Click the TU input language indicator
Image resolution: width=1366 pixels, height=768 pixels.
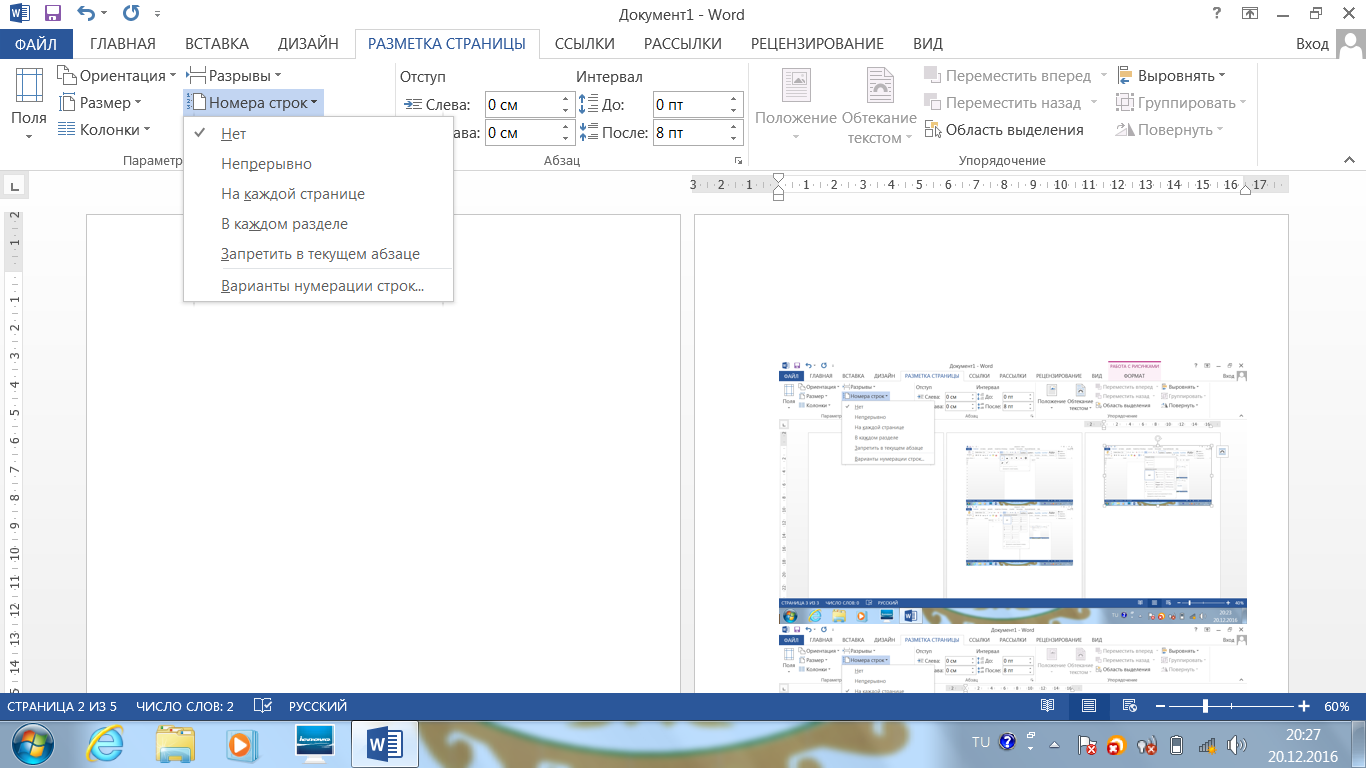981,743
